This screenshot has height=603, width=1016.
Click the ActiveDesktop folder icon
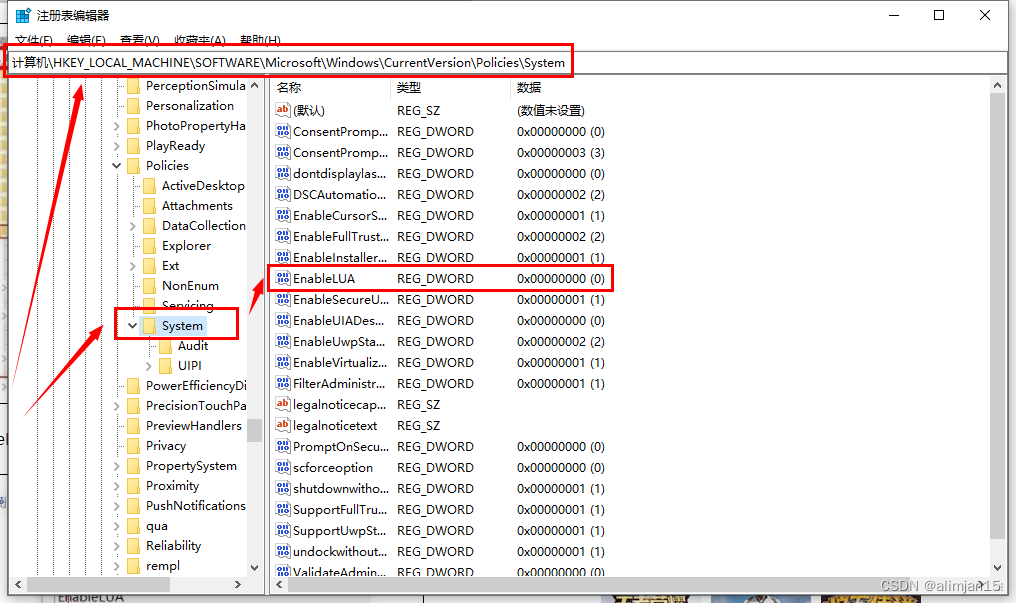(150, 186)
